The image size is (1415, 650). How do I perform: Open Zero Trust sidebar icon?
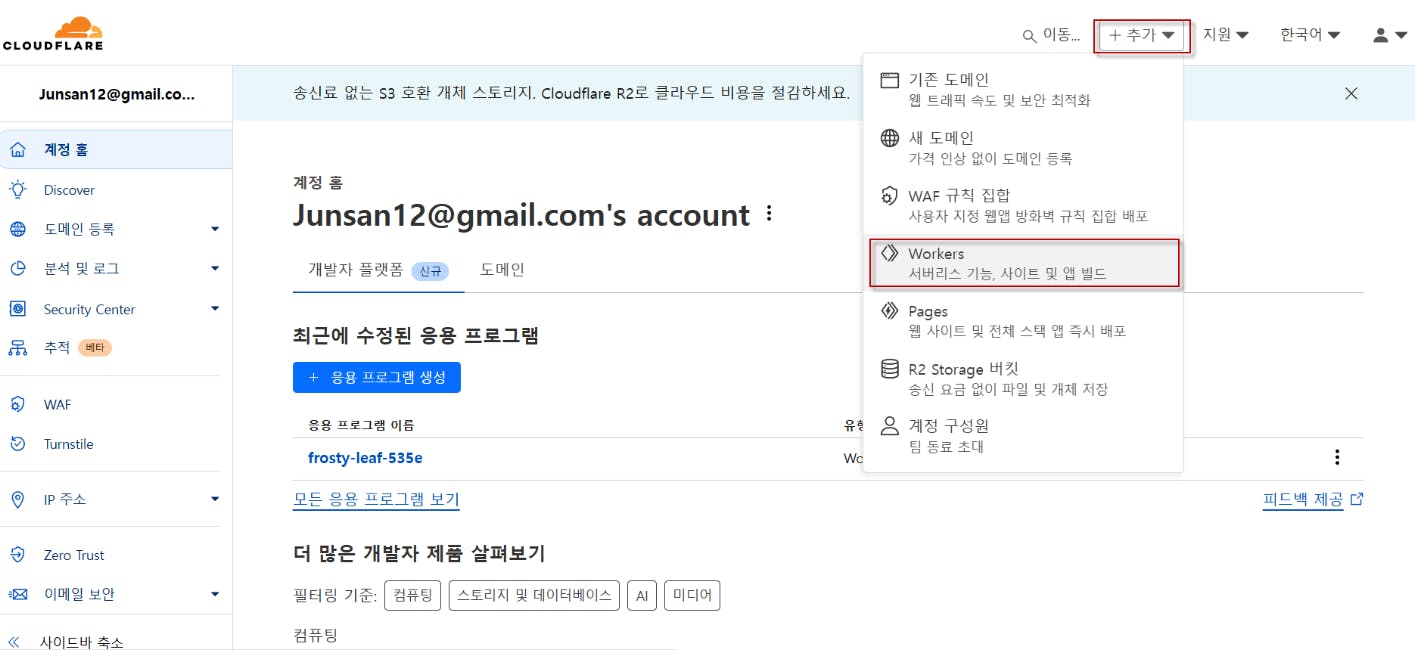coord(17,555)
